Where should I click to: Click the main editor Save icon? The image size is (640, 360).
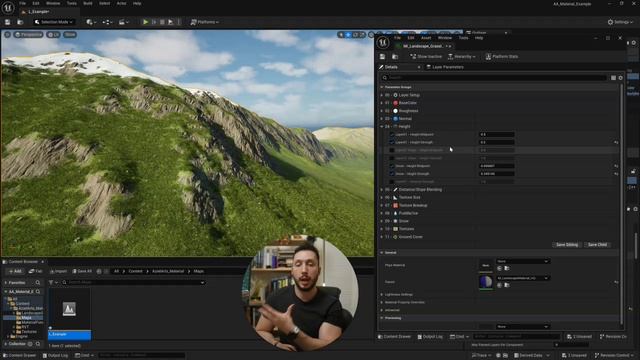pyautogui.click(x=7, y=22)
